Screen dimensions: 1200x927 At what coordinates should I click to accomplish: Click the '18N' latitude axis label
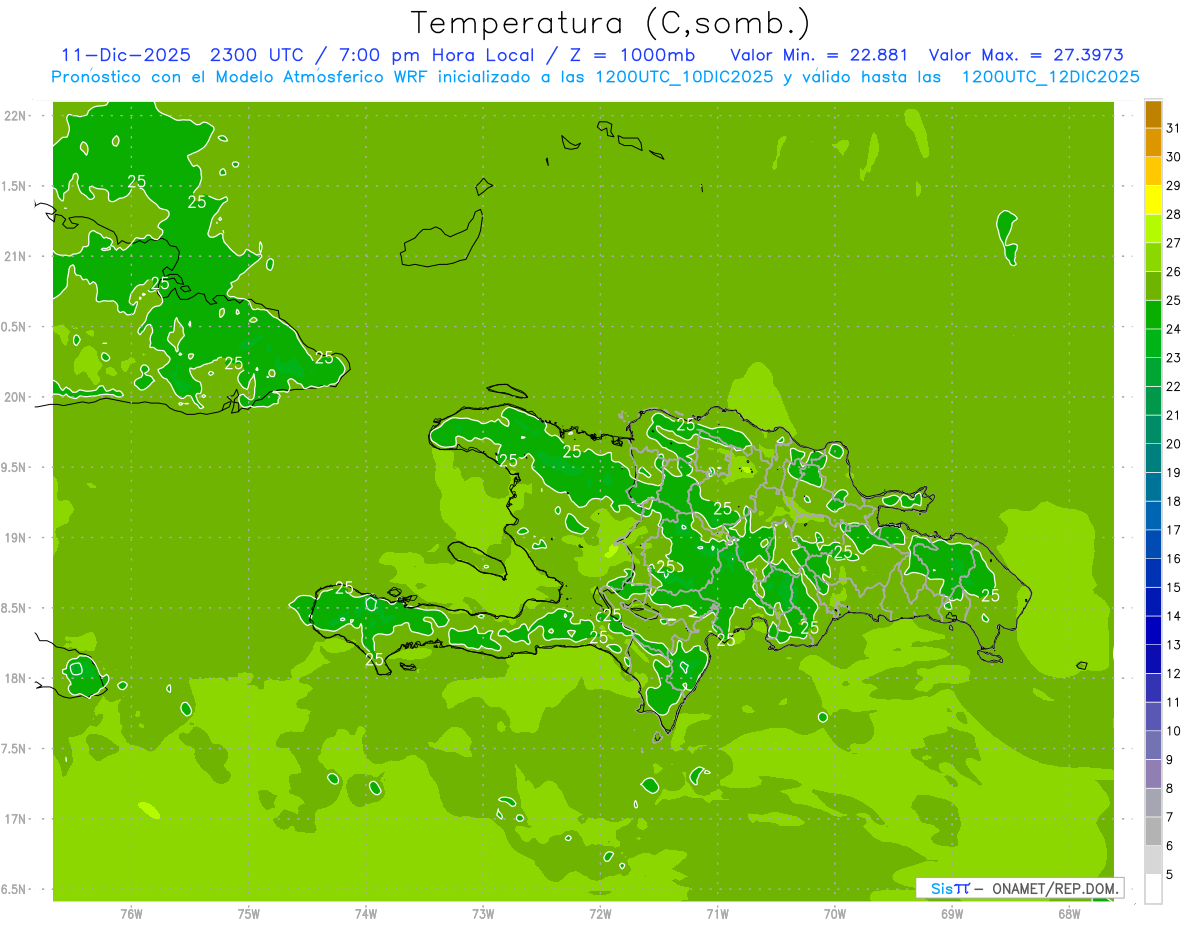(x=15, y=678)
